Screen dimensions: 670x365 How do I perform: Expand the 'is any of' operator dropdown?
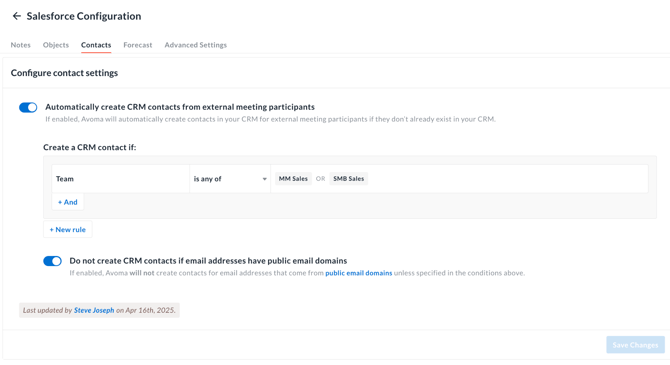pyautogui.click(x=230, y=179)
